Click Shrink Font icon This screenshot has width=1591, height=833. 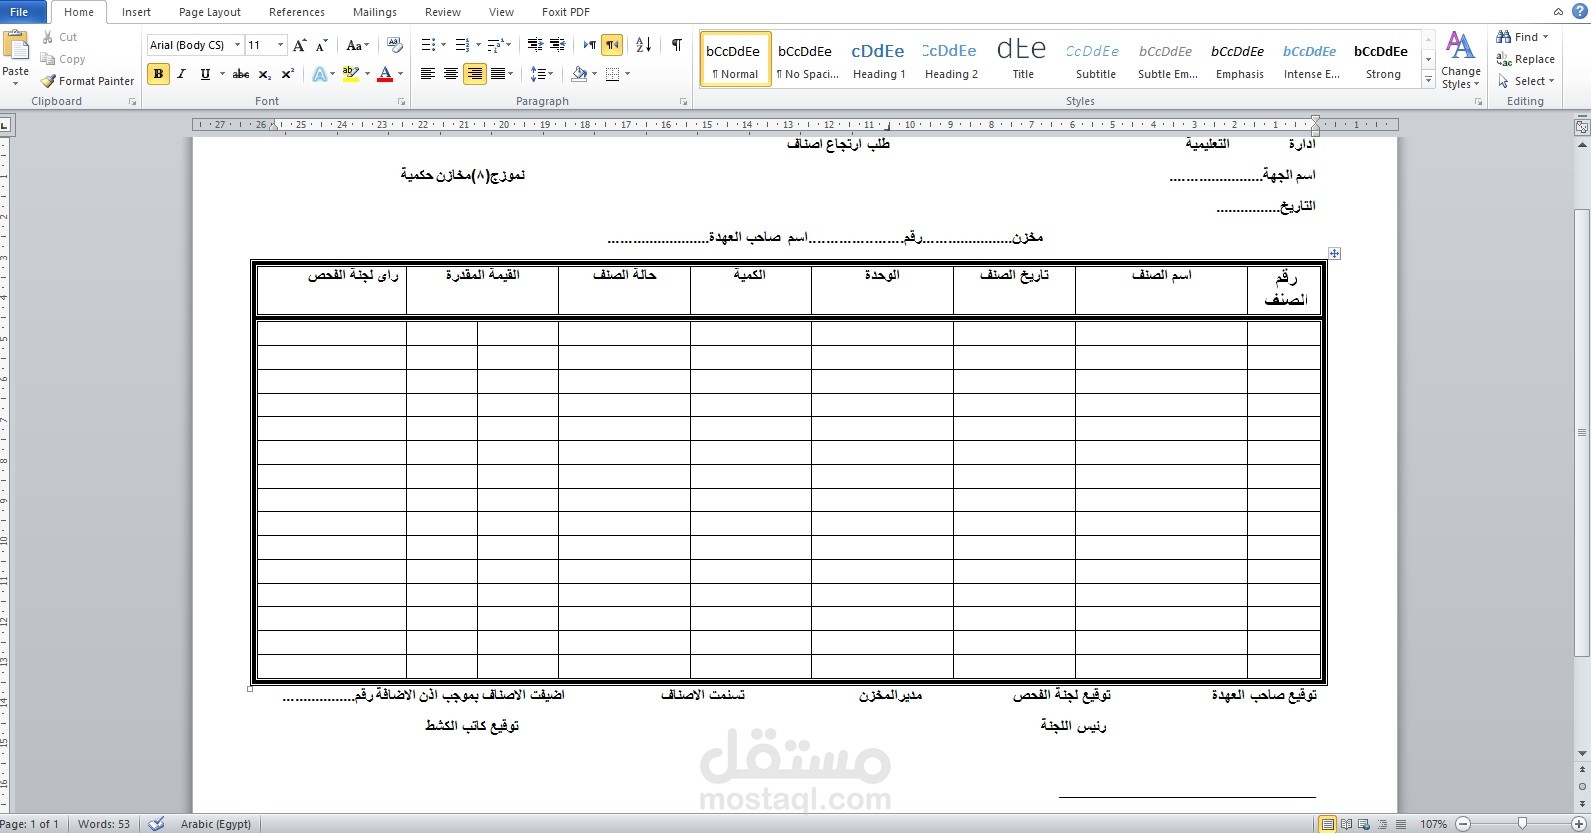[x=321, y=45]
